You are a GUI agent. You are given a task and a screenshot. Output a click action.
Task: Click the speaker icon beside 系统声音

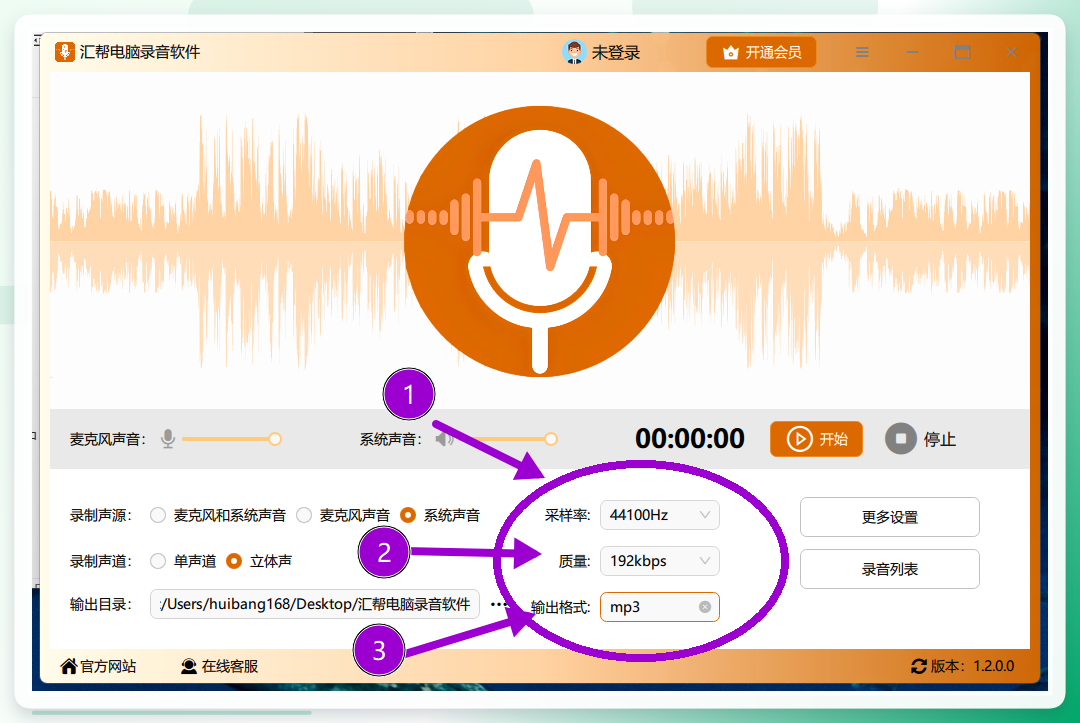[x=444, y=439]
